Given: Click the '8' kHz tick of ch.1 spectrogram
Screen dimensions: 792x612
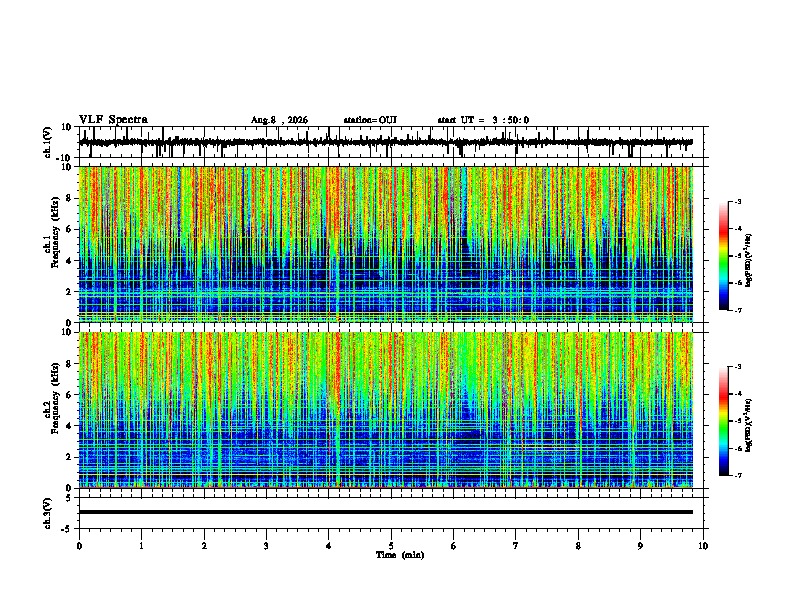Looking at the screenshot, I should (x=71, y=198).
